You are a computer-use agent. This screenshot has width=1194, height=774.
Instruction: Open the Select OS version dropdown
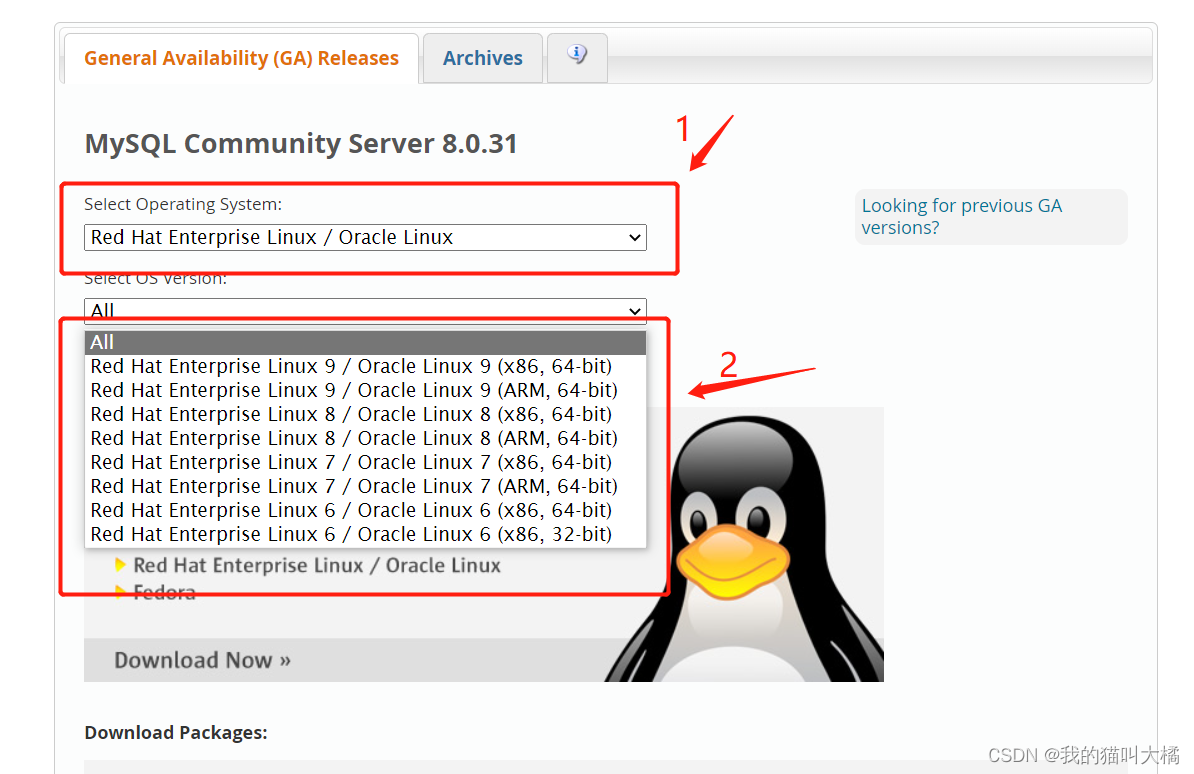tap(364, 311)
